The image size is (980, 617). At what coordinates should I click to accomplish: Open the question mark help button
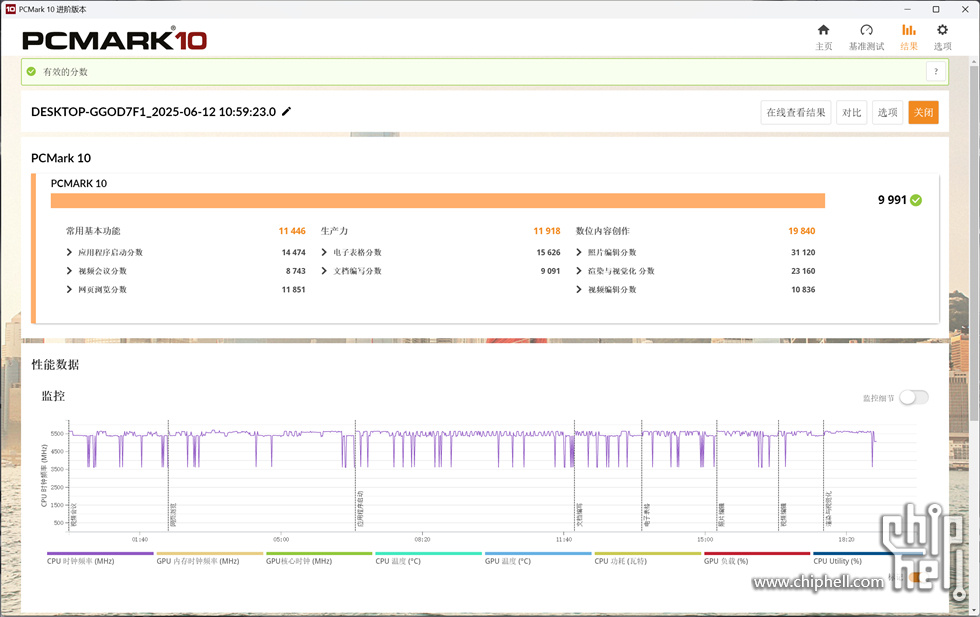coord(936,71)
